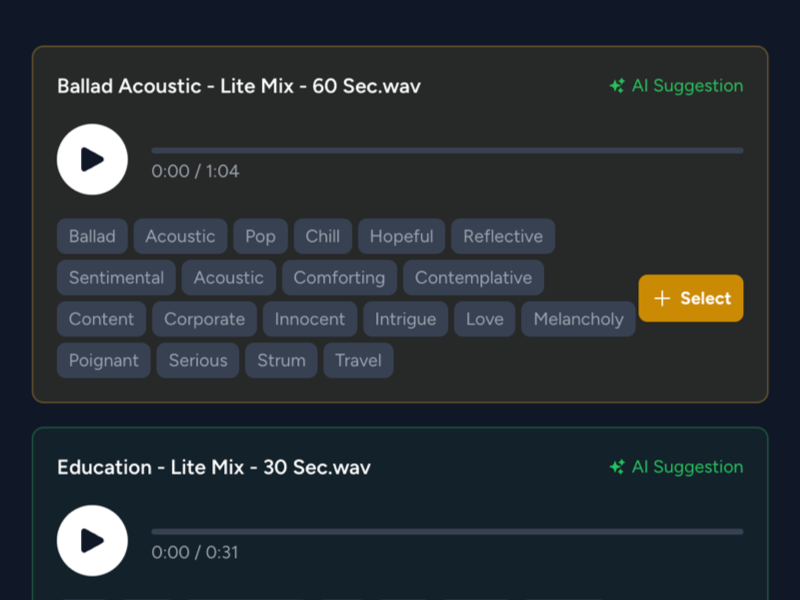
Task: Click the AI Suggestion sparkle icon on Education card
Action: pos(617,467)
